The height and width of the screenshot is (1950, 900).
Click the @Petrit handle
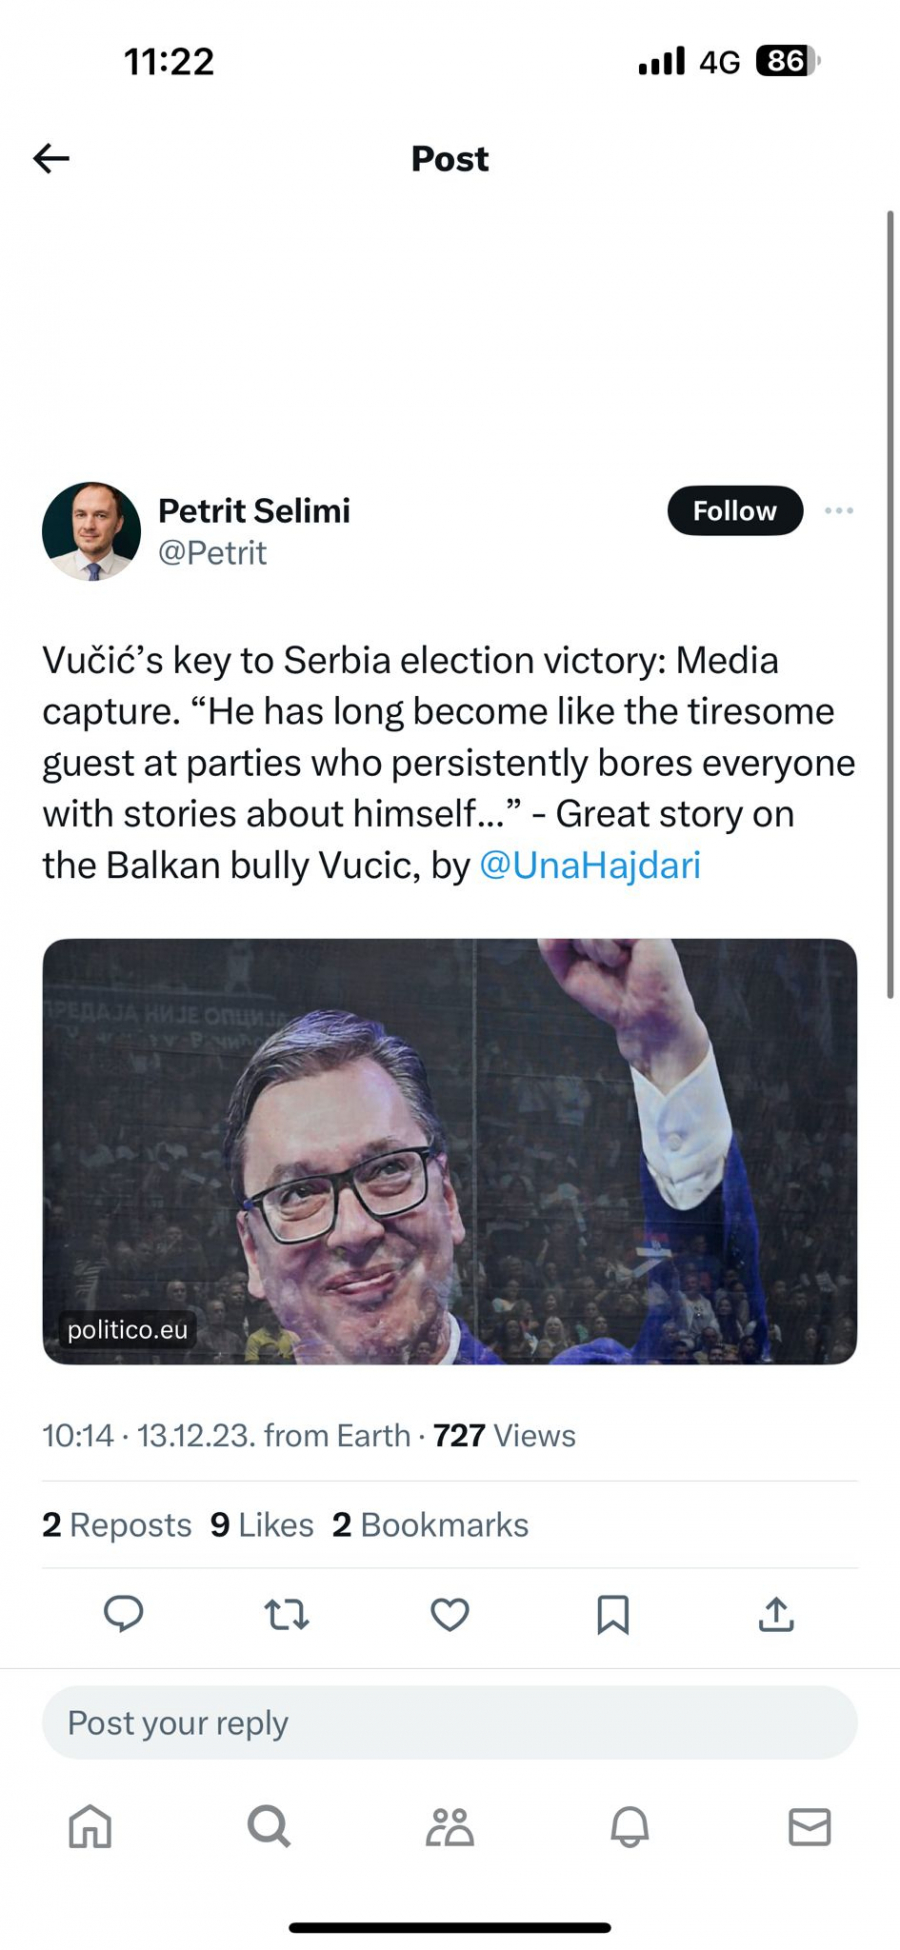coord(212,553)
